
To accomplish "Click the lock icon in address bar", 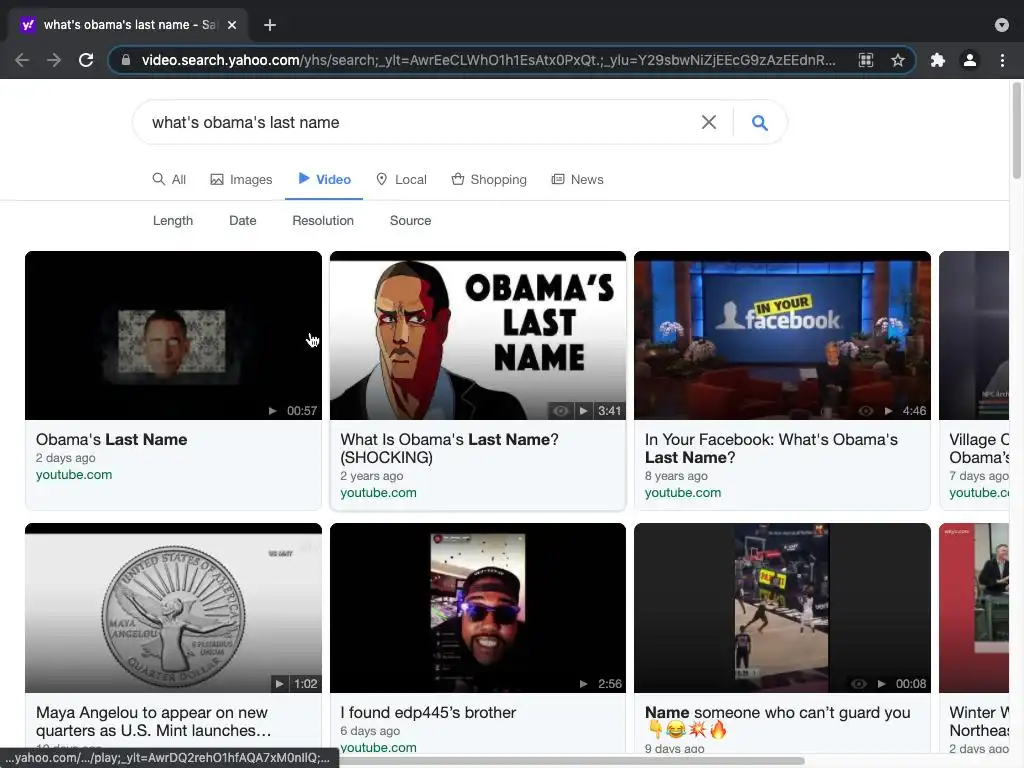I will pyautogui.click(x=126, y=60).
